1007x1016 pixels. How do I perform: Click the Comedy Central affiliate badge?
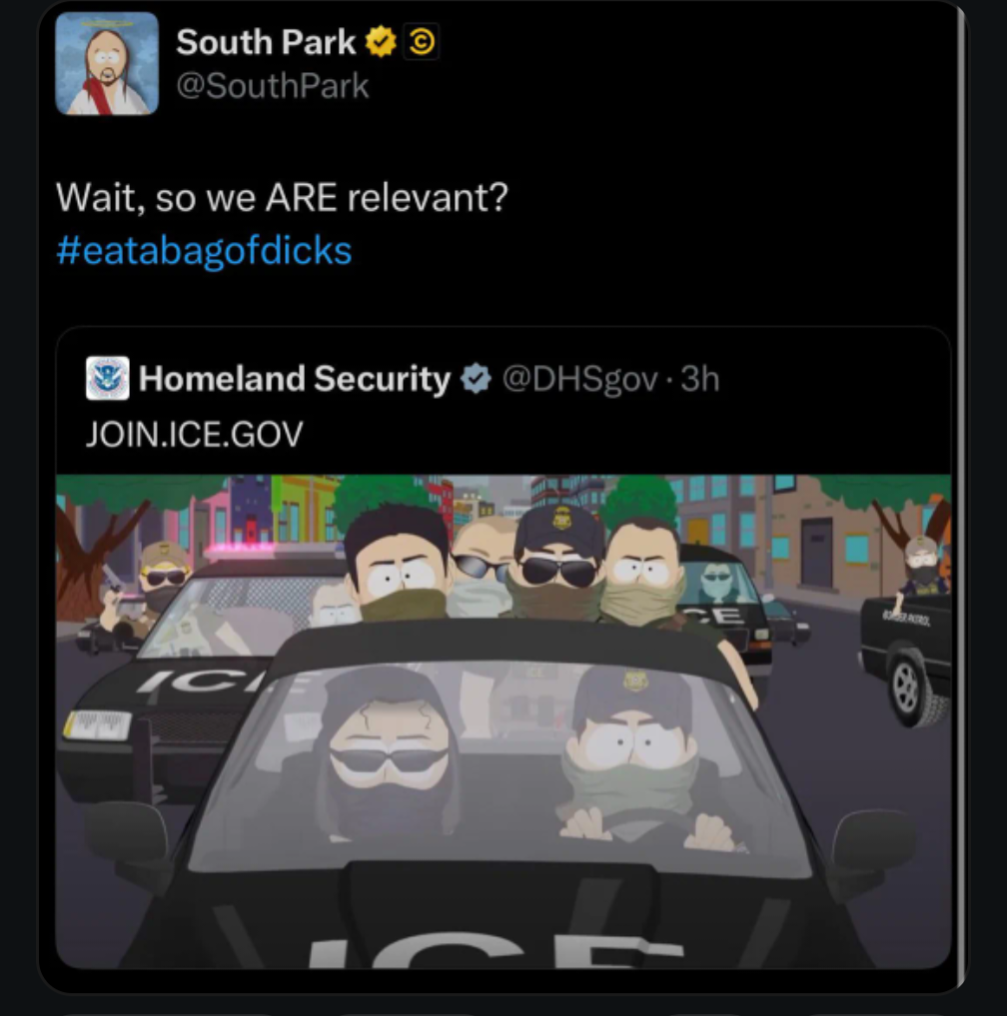click(x=421, y=42)
